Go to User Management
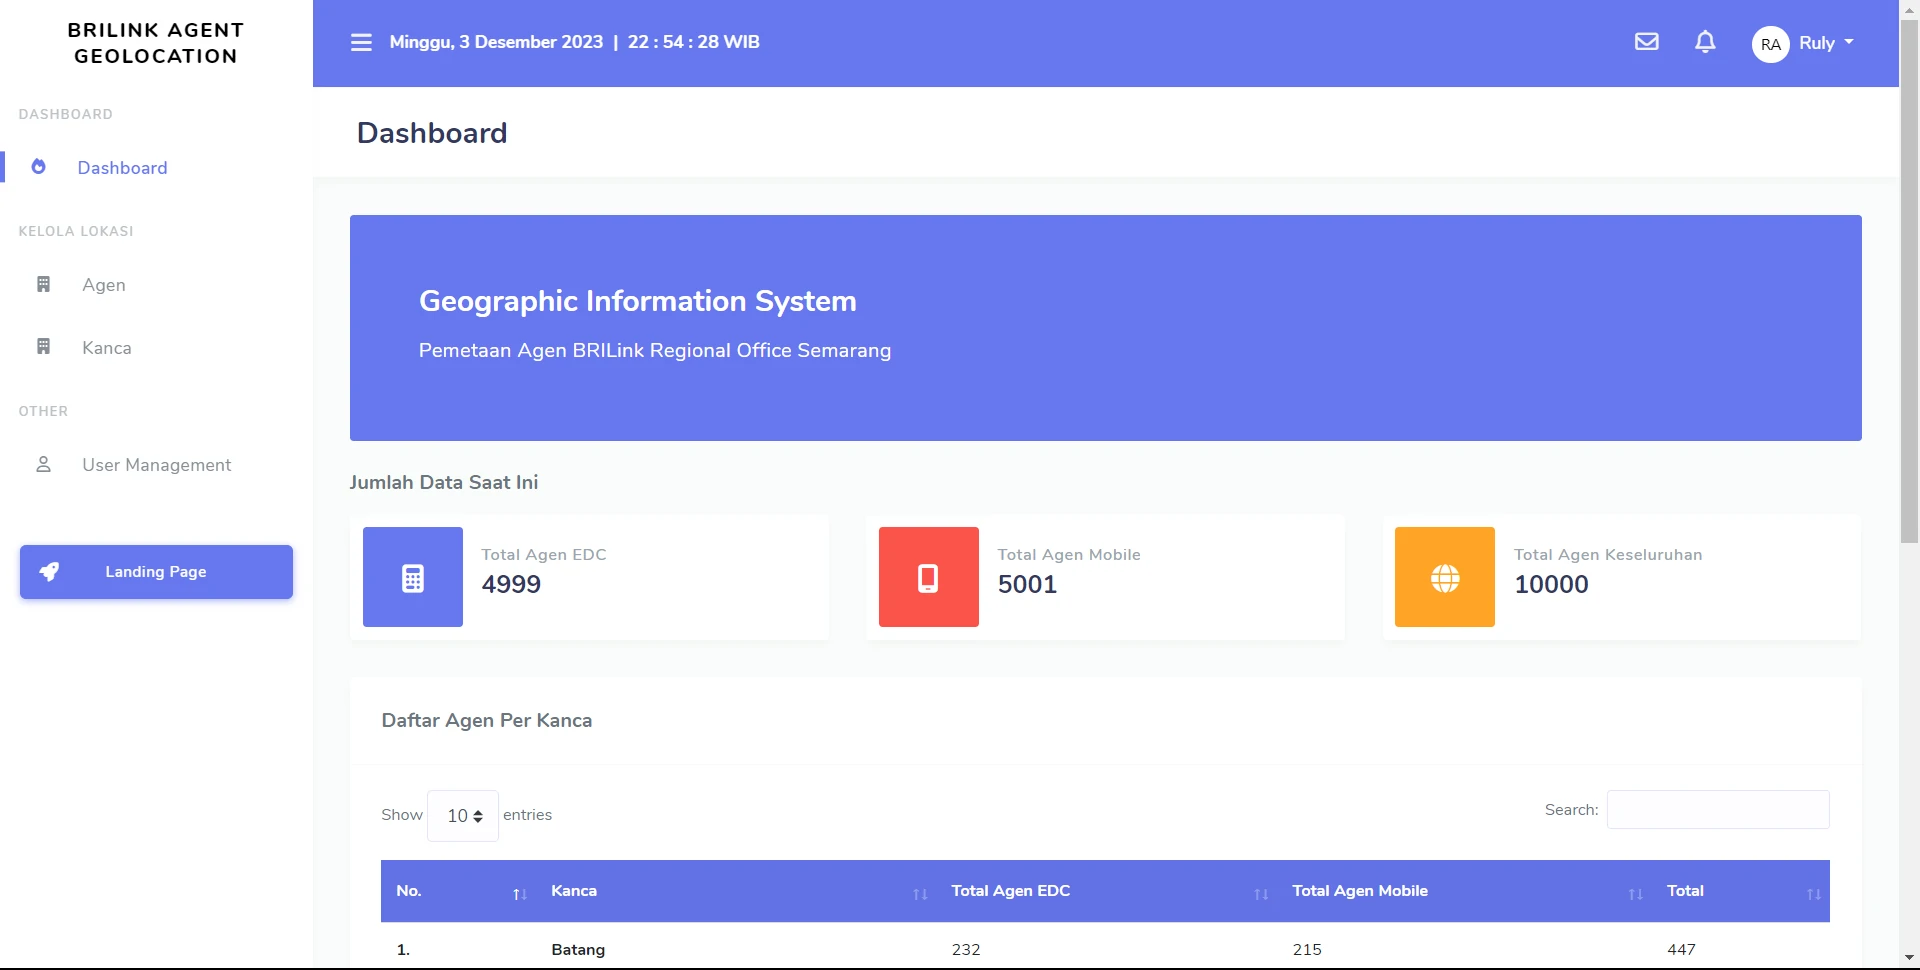Image resolution: width=1920 pixels, height=970 pixels. point(156,465)
